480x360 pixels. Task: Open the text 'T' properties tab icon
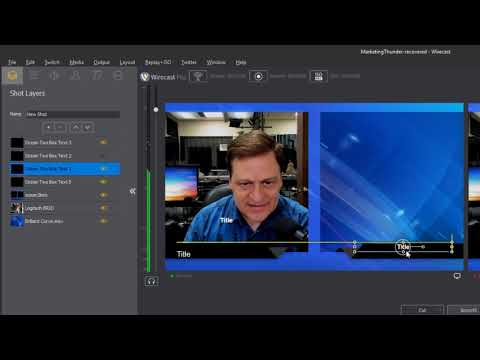(97, 75)
